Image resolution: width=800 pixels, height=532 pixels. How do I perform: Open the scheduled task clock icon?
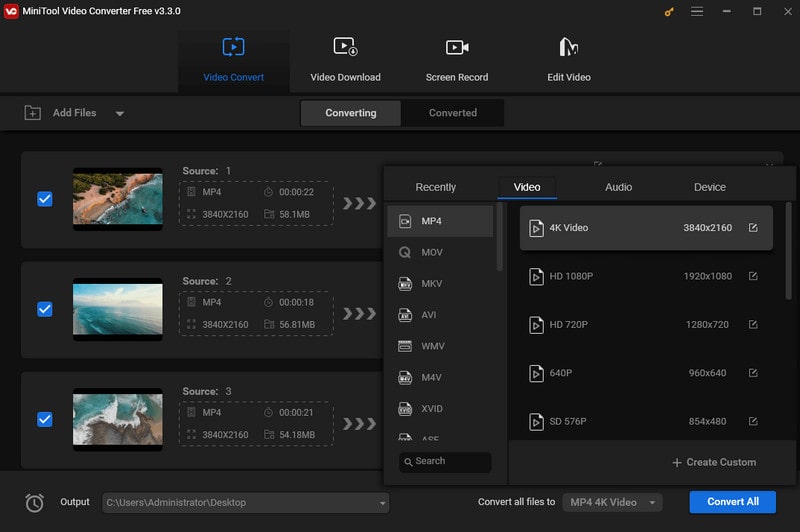[34, 503]
